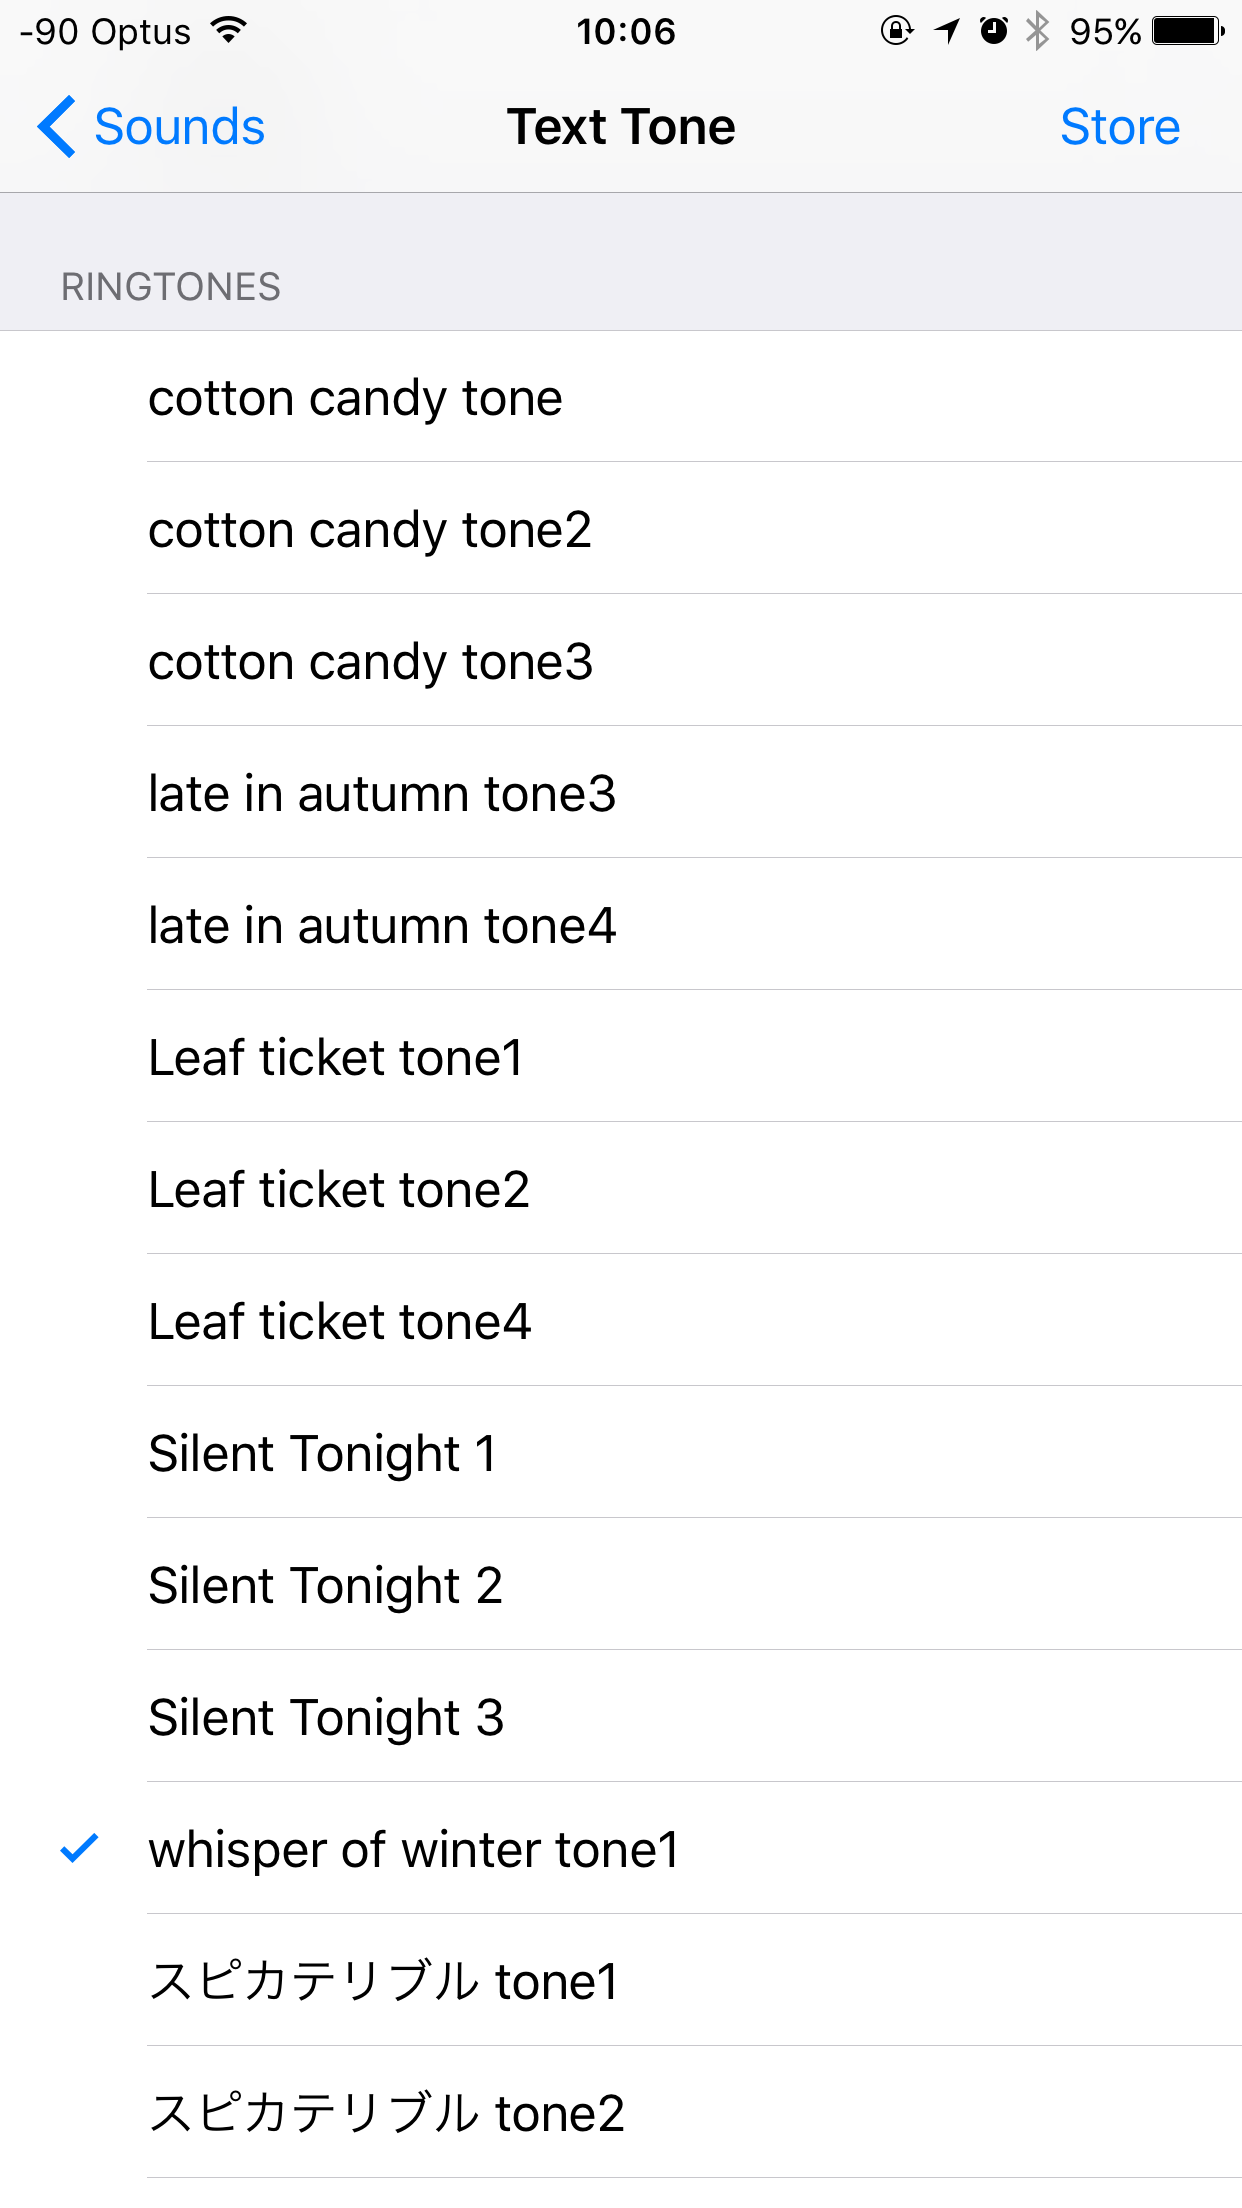Tap the battery icon in status bar

point(1189,31)
